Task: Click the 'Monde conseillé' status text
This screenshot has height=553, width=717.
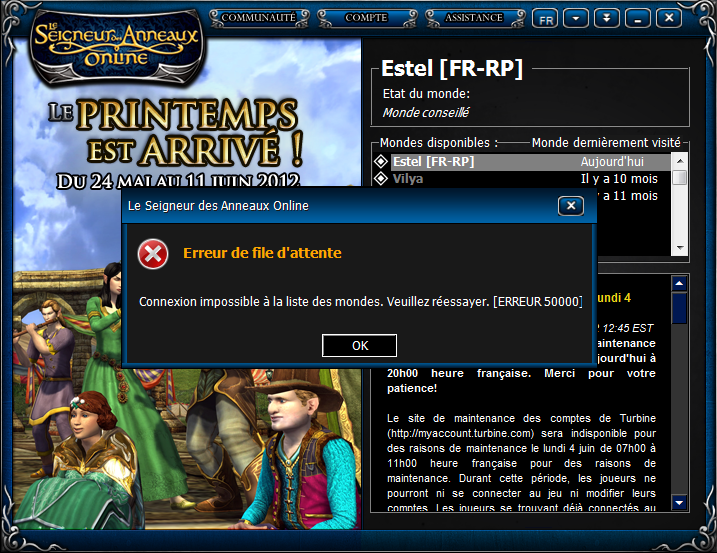Action: click(426, 113)
